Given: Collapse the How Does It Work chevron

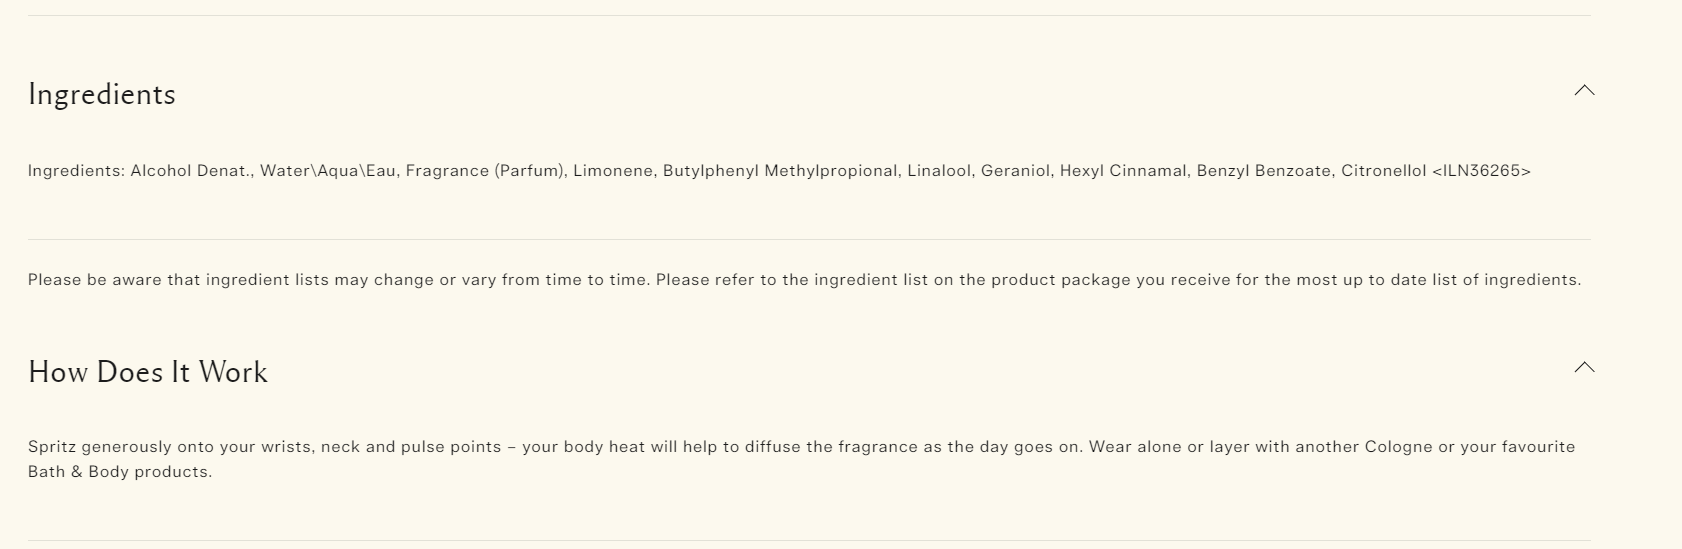Looking at the screenshot, I should [x=1584, y=368].
